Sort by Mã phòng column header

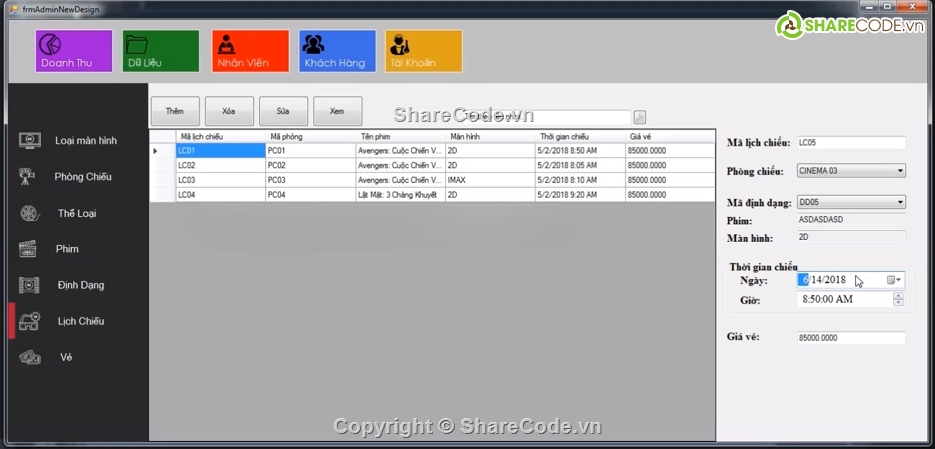pos(311,137)
